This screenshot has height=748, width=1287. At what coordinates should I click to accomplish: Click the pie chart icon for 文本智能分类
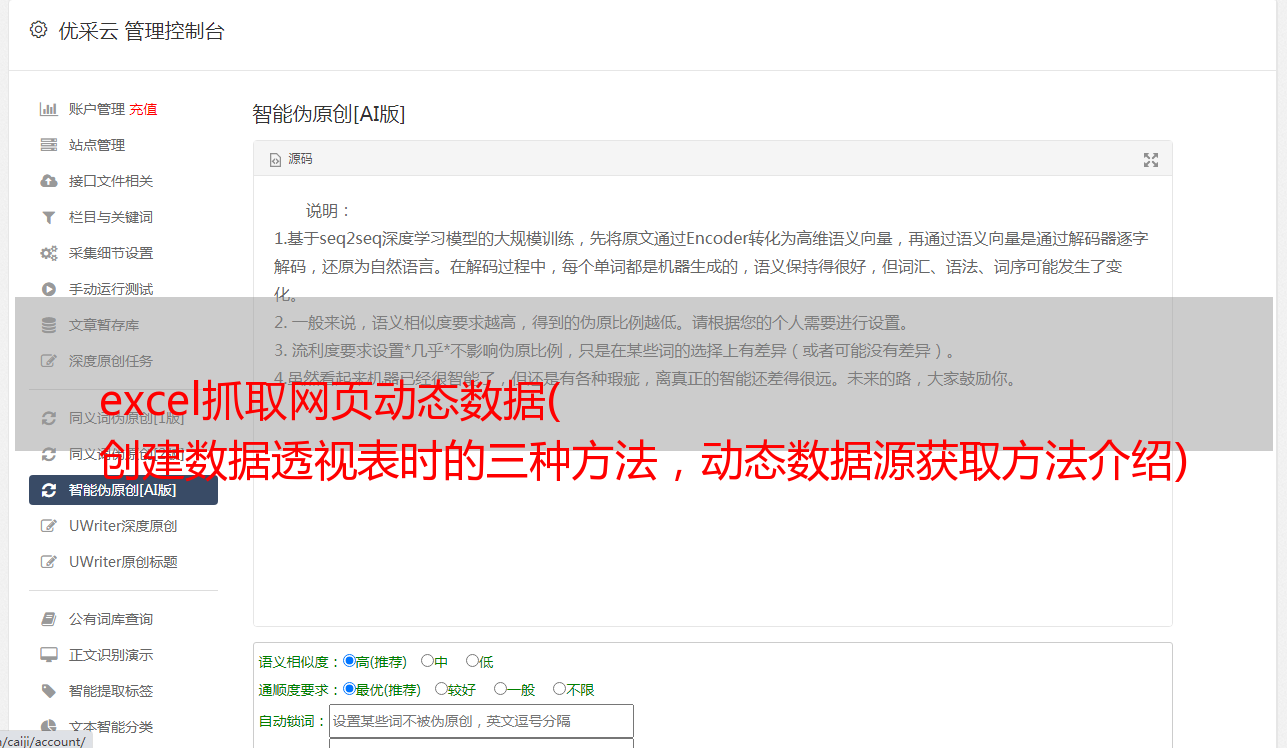click(48, 727)
